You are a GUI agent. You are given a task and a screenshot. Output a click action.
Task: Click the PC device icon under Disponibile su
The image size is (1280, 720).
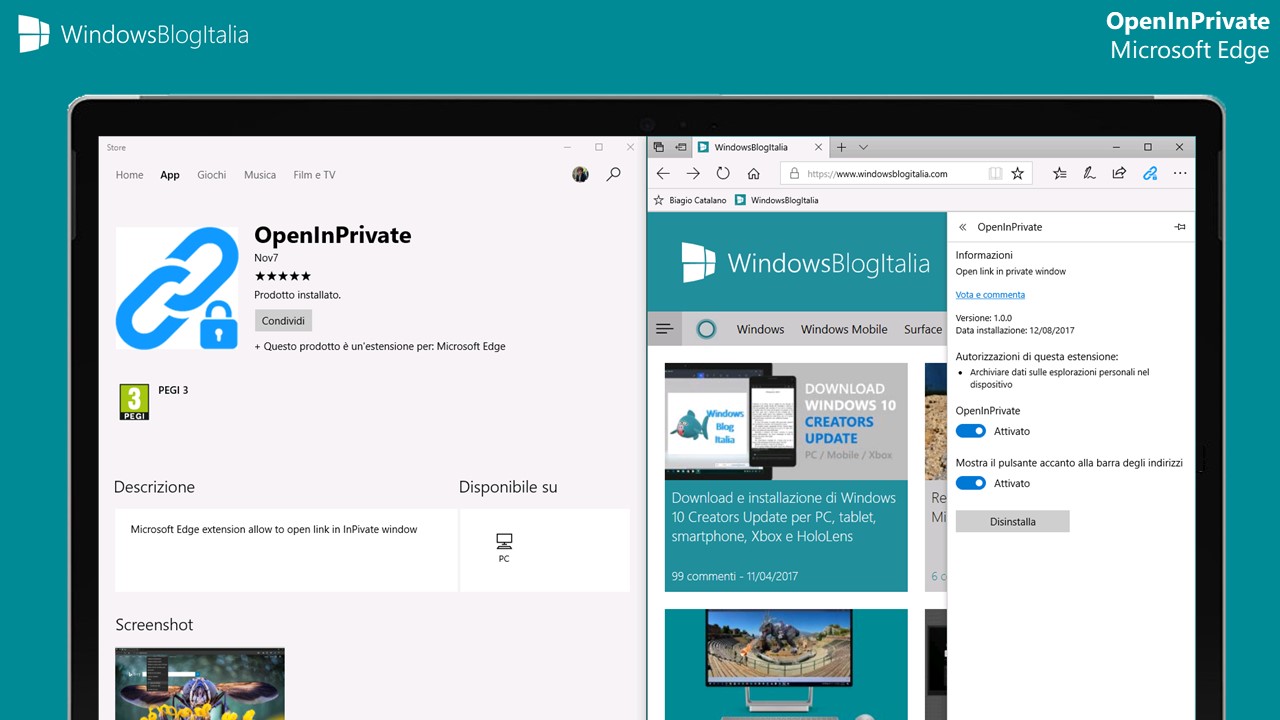pyautogui.click(x=504, y=541)
